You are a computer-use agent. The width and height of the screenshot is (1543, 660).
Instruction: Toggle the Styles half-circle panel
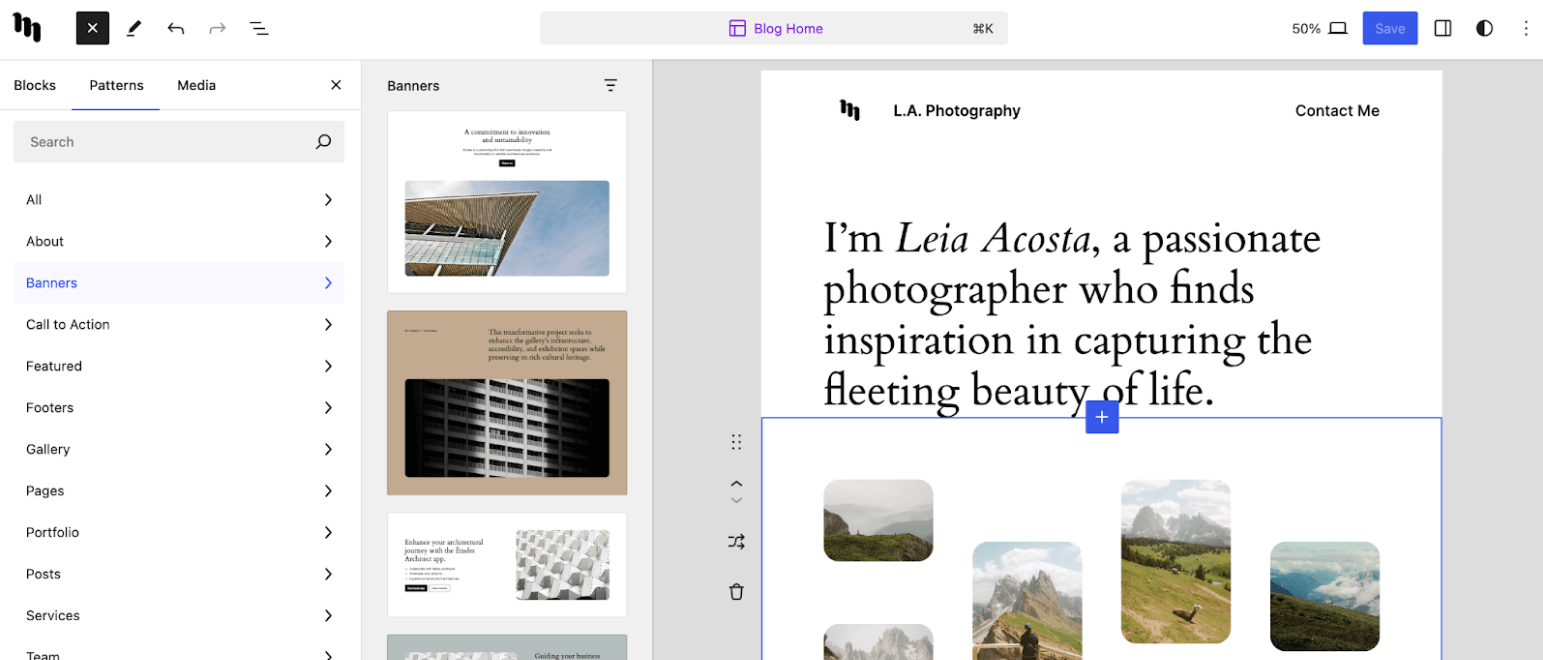1484,28
